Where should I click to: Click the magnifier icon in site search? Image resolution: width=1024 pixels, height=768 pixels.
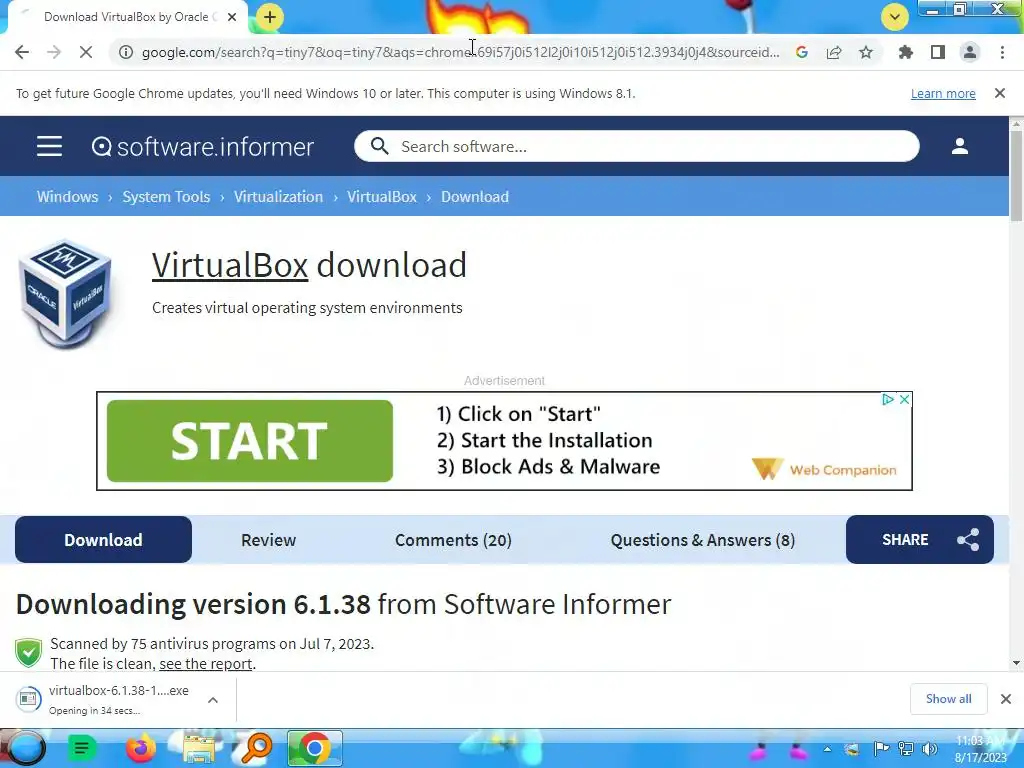[x=379, y=146]
